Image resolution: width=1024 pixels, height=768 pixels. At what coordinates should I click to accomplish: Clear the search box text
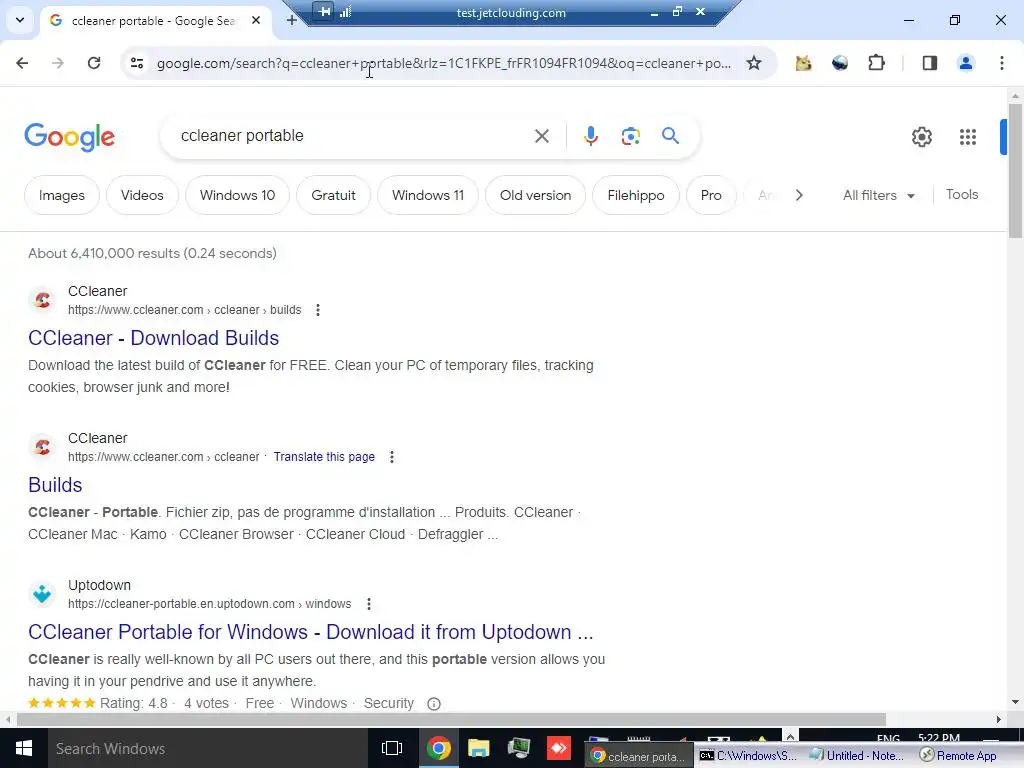(542, 136)
